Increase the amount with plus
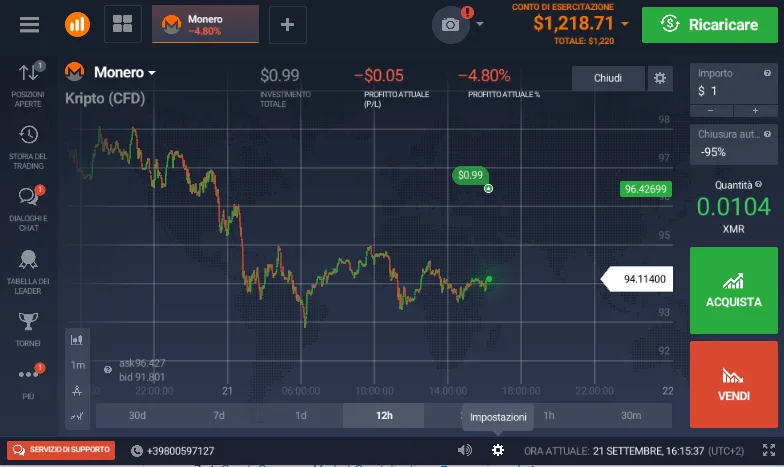 (x=756, y=110)
